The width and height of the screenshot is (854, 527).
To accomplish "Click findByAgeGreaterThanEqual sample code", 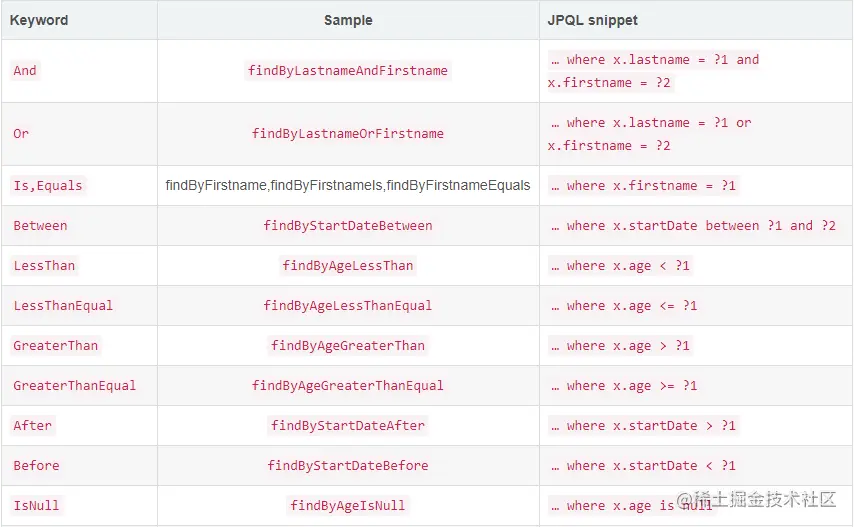I will coord(348,386).
